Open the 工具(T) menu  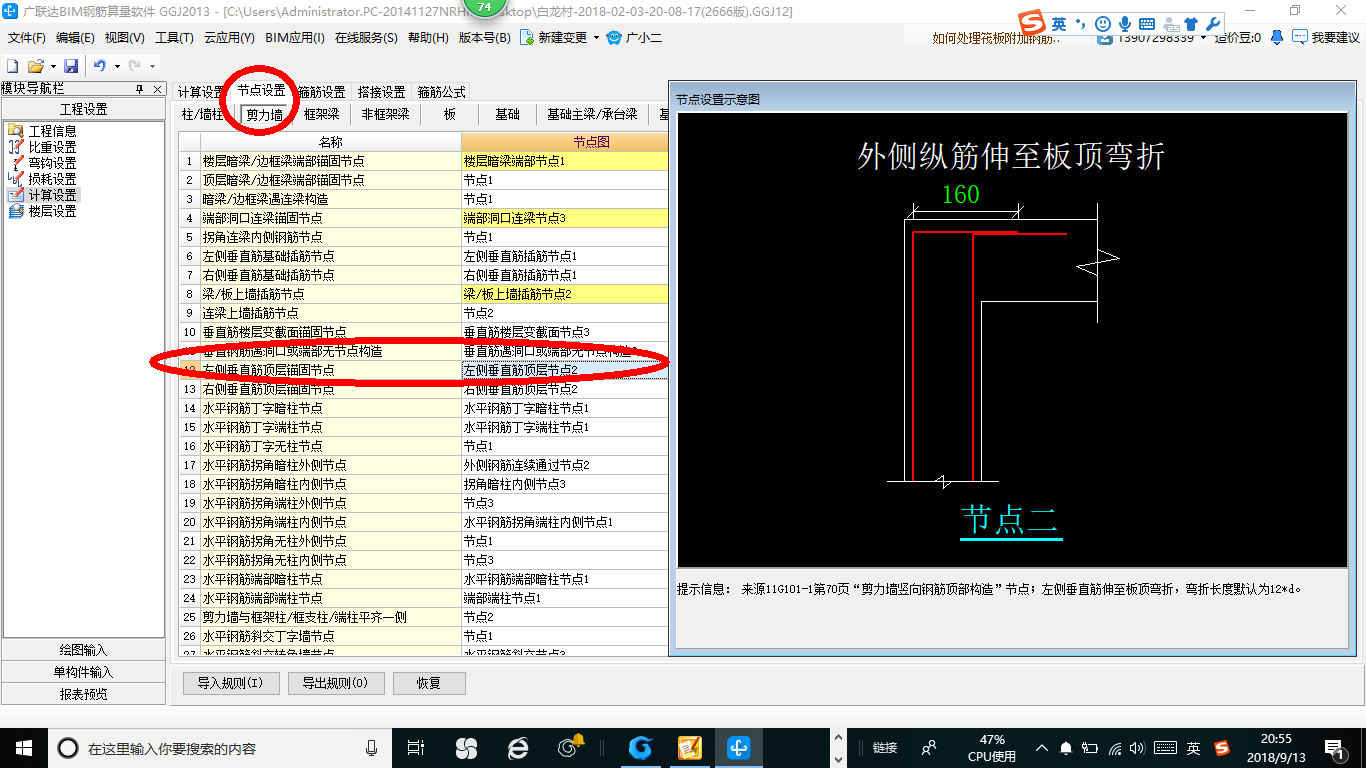174,38
